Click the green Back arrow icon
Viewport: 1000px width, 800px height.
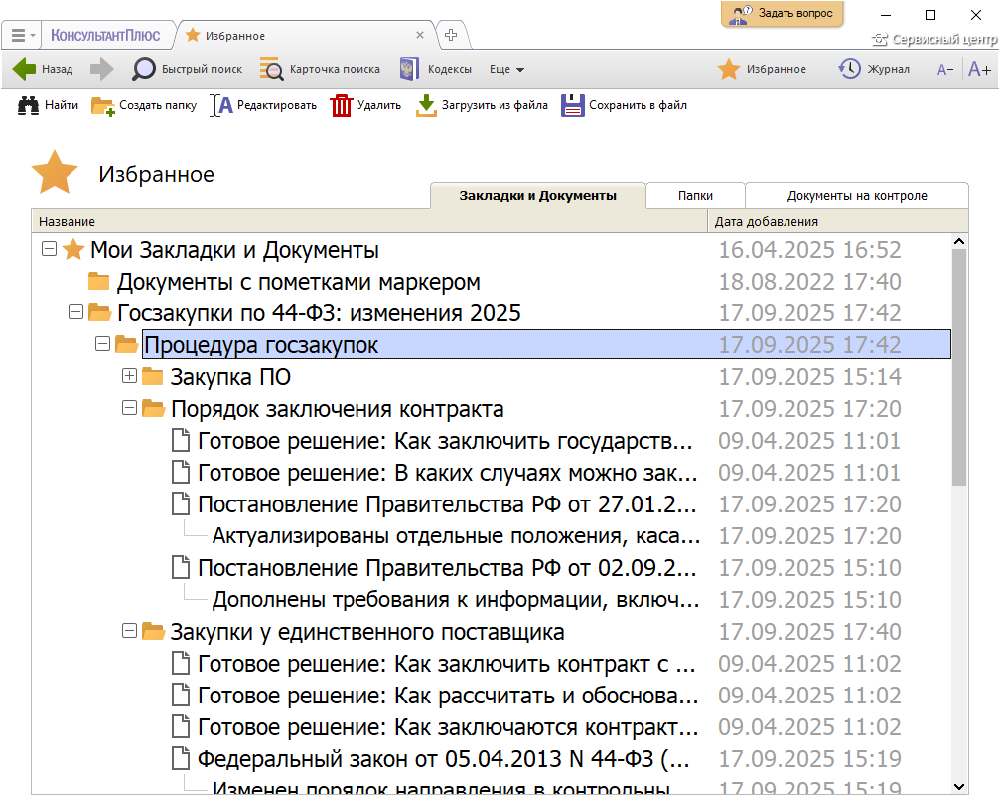pyautogui.click(x=24, y=69)
